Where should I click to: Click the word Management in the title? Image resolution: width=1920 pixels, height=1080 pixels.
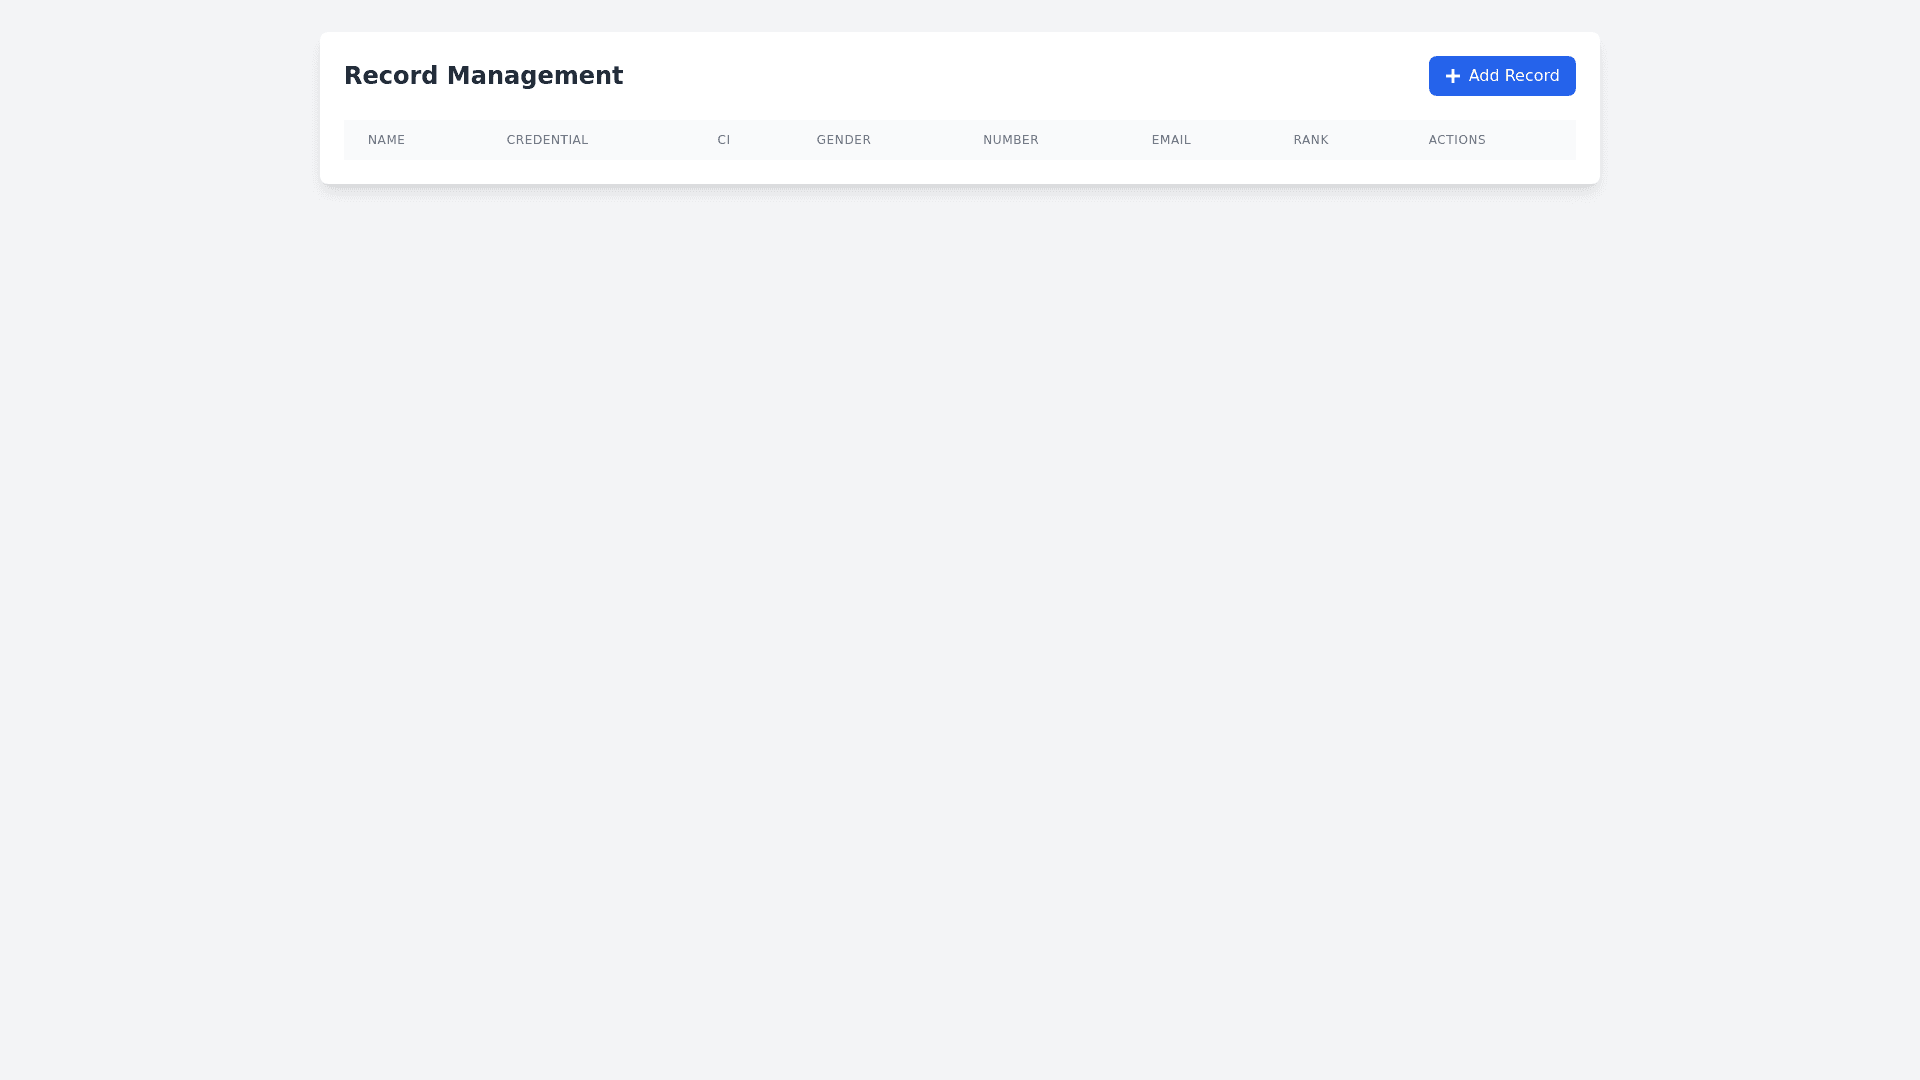[x=534, y=76]
